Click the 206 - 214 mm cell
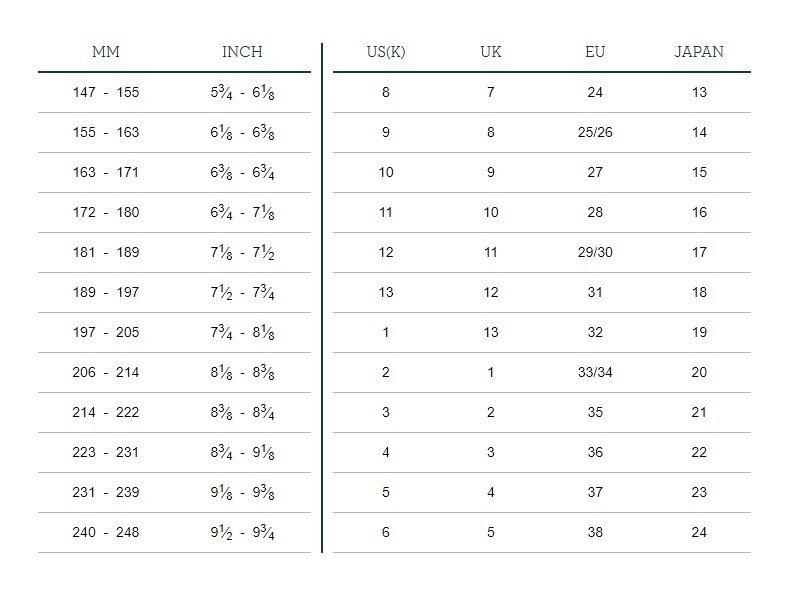The width and height of the screenshot is (785, 598). [x=106, y=372]
